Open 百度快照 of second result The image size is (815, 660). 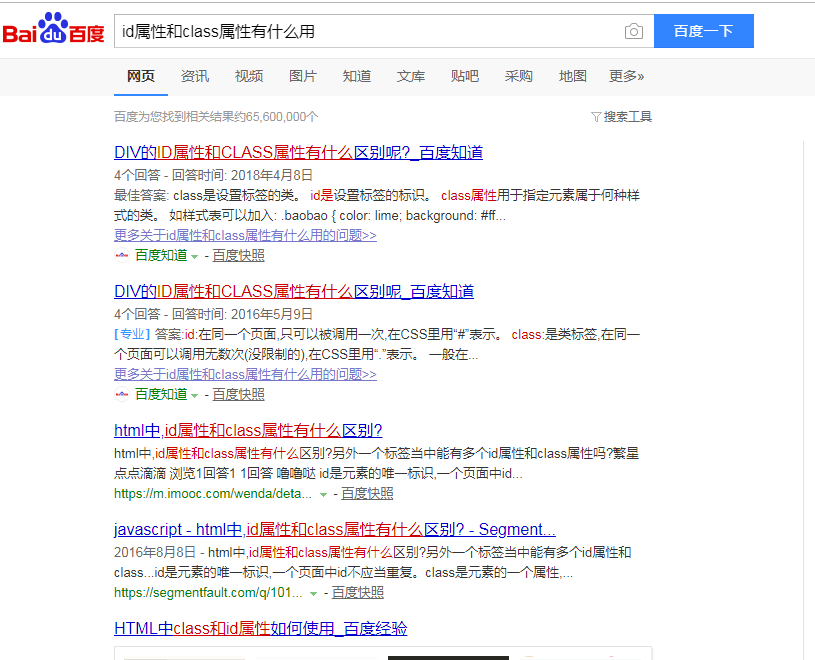tap(239, 394)
